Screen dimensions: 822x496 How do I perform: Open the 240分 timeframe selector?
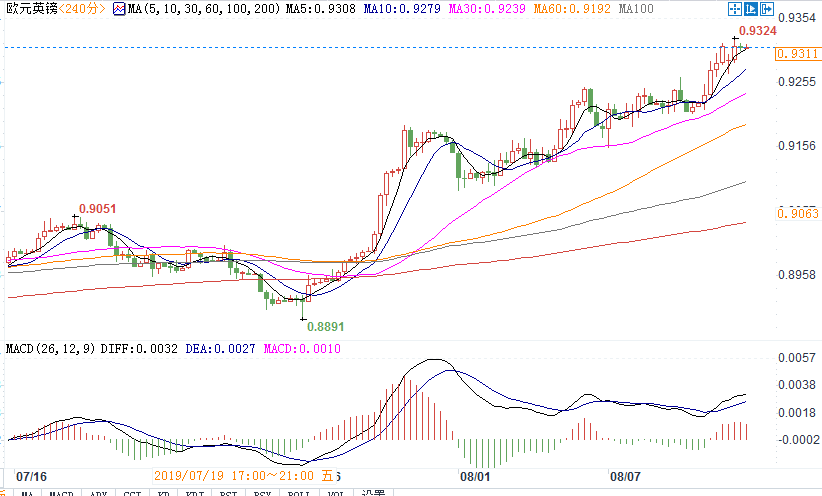coord(78,10)
